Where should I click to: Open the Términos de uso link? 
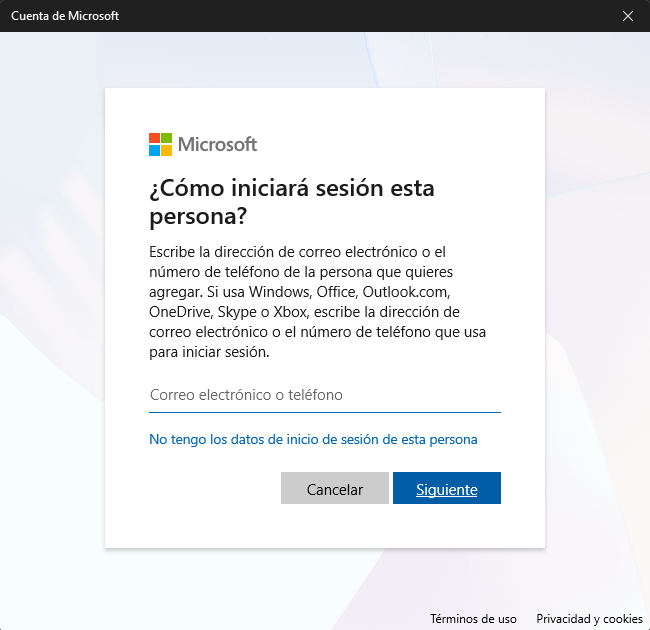tap(473, 619)
